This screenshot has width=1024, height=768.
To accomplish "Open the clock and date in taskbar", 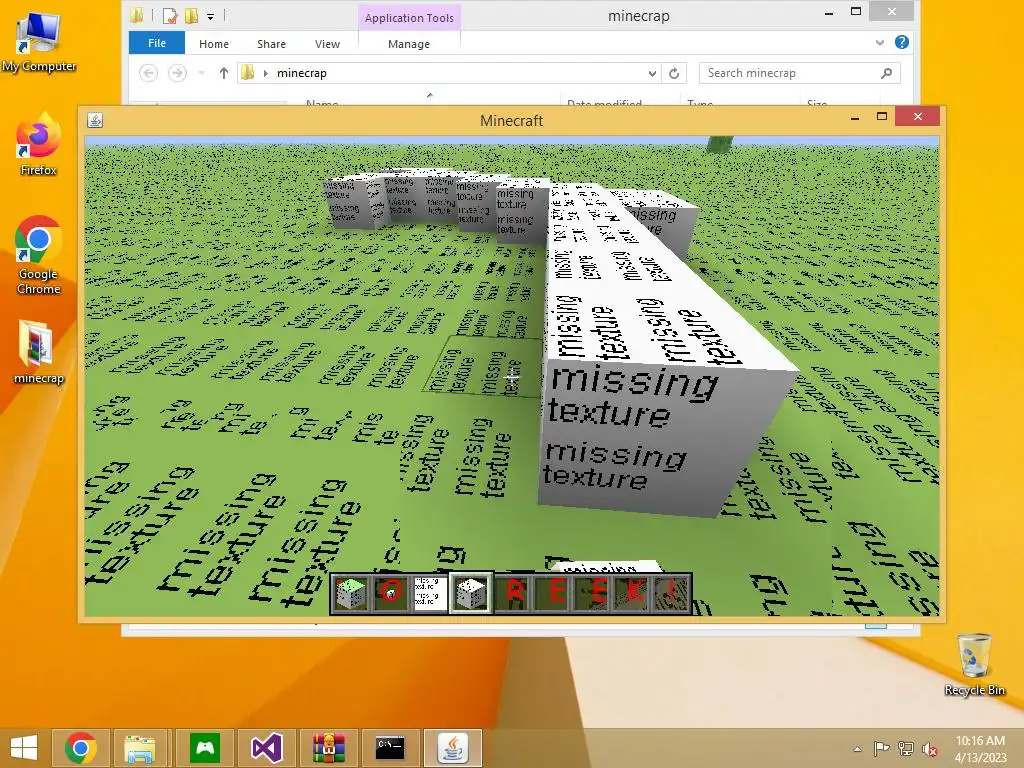I will (x=980, y=749).
